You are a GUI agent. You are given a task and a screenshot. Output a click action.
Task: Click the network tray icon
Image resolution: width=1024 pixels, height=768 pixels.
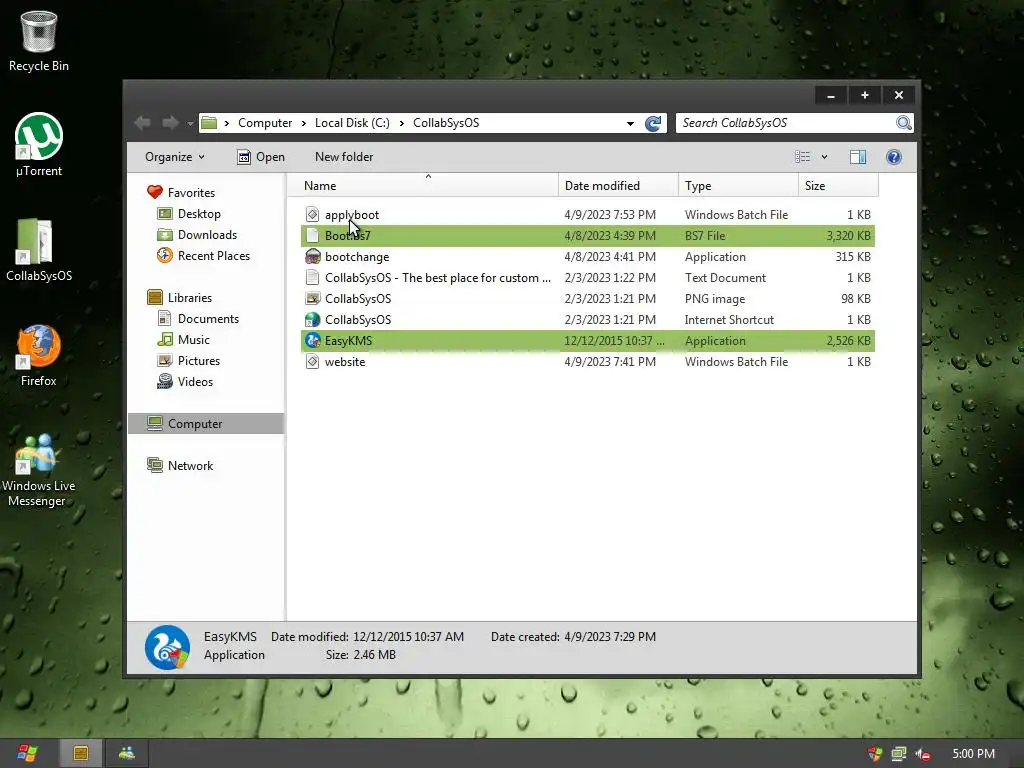[899, 754]
